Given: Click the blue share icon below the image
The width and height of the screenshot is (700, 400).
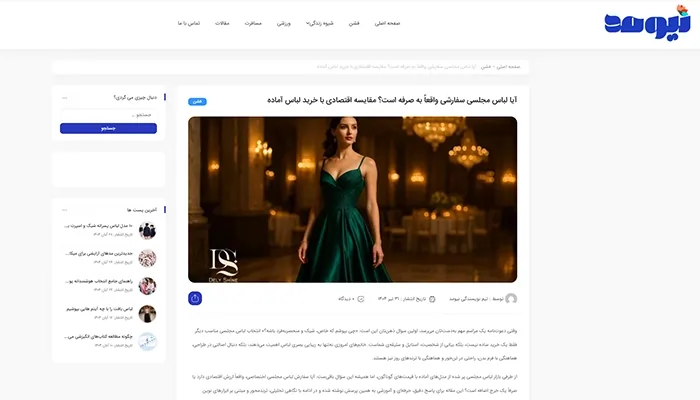Looking at the screenshot, I should pyautogui.click(x=195, y=298).
